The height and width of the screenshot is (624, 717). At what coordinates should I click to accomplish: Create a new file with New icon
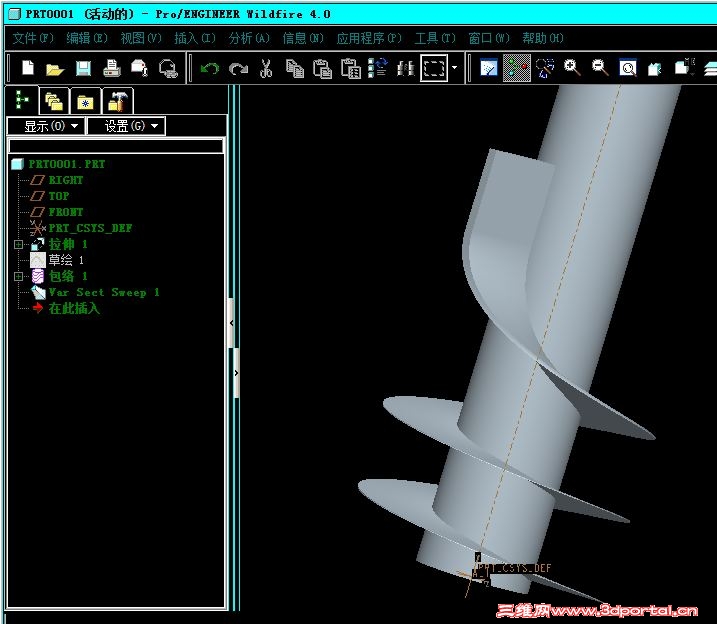coord(28,68)
